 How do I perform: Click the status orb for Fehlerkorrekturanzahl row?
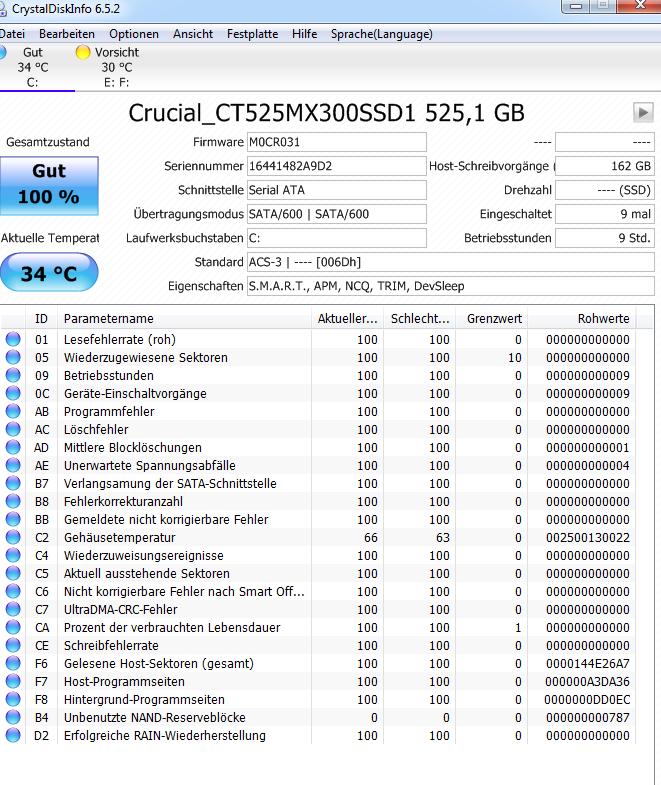[13, 501]
